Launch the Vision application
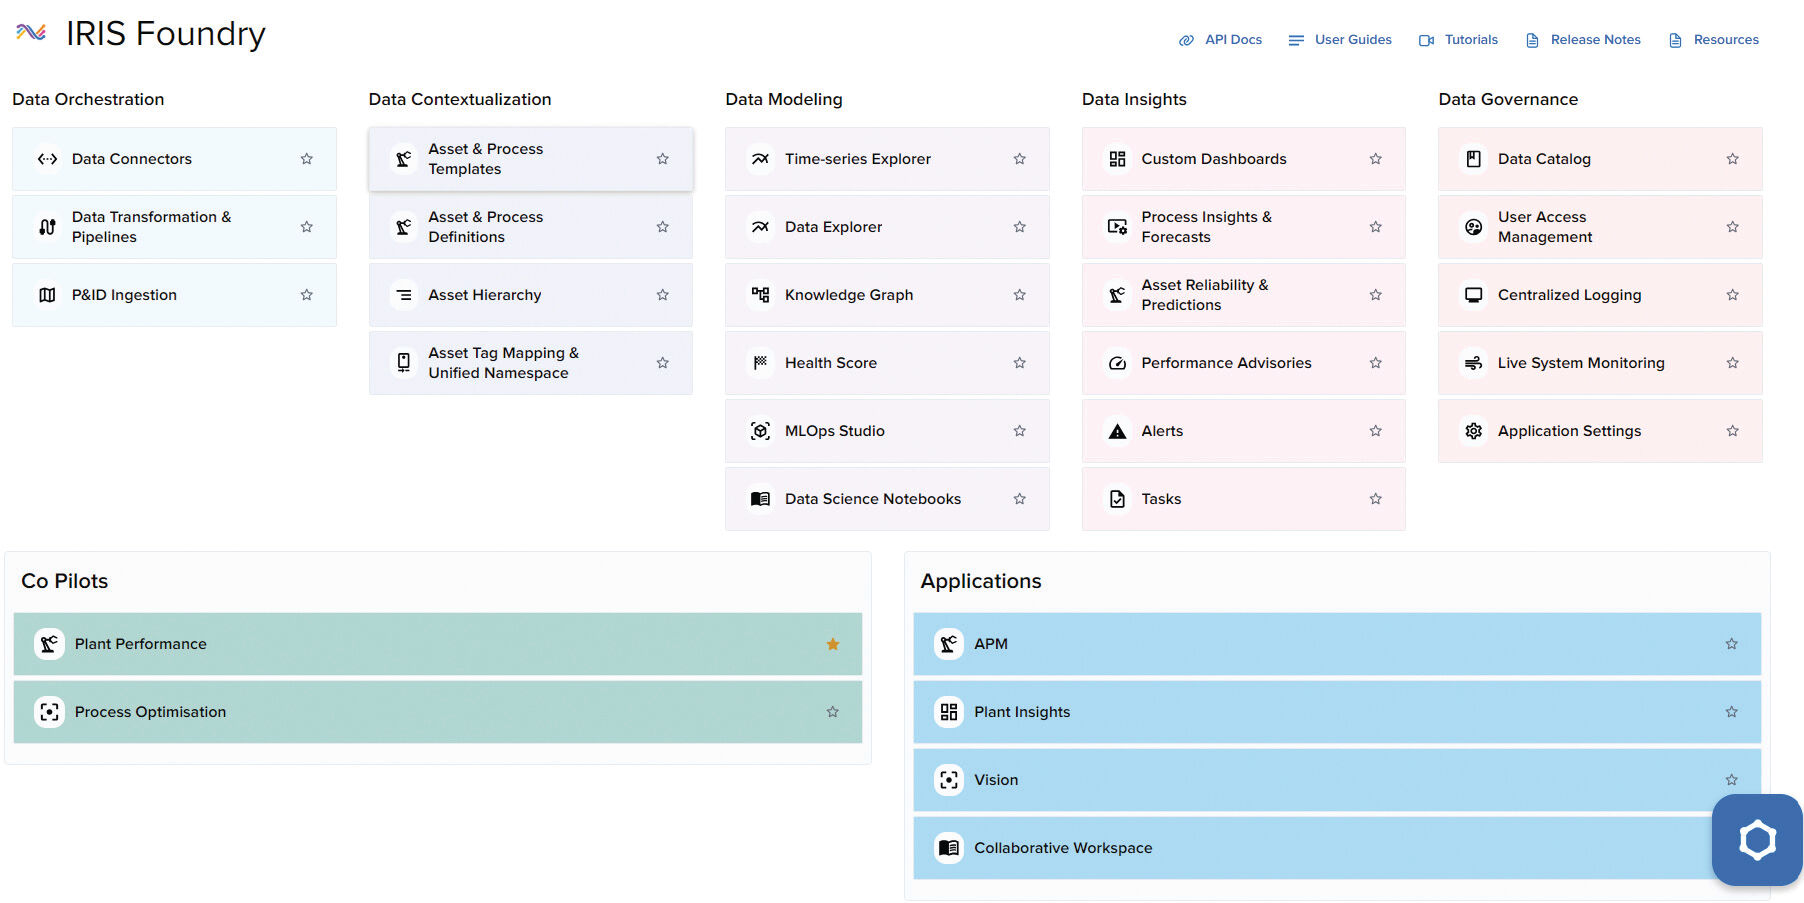Viewport: 1804px width, 903px height. point(996,779)
